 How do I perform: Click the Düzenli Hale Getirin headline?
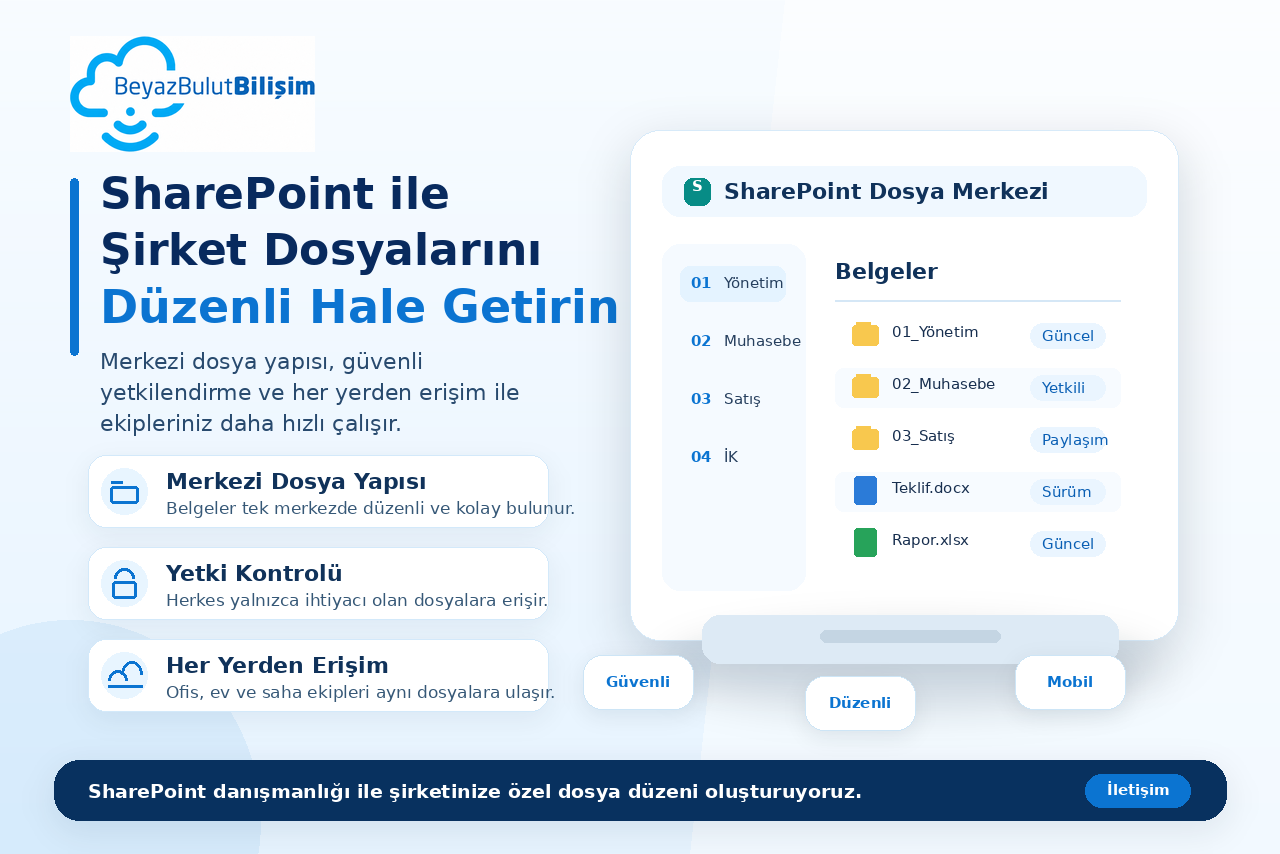pos(360,308)
